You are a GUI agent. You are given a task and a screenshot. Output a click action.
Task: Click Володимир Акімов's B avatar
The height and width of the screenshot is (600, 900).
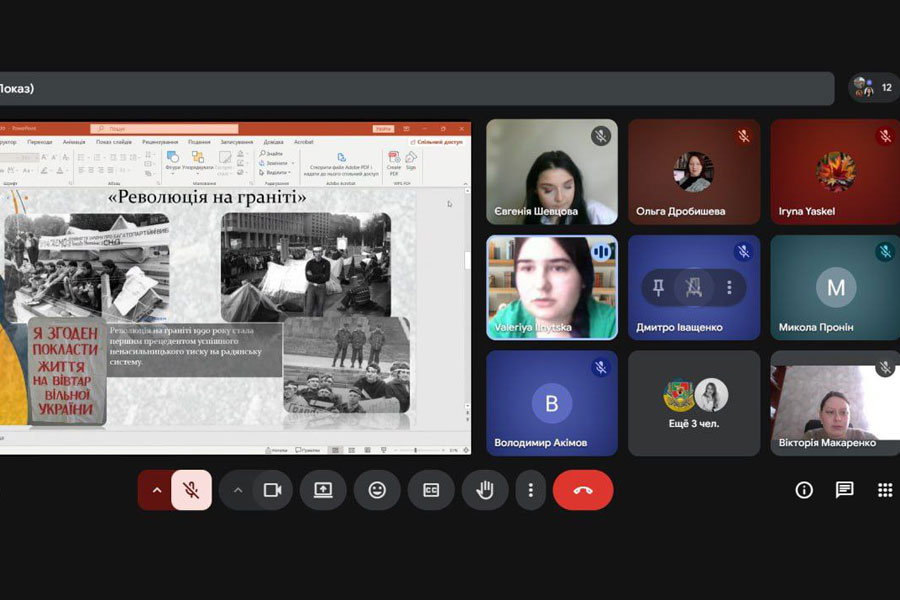tap(552, 403)
